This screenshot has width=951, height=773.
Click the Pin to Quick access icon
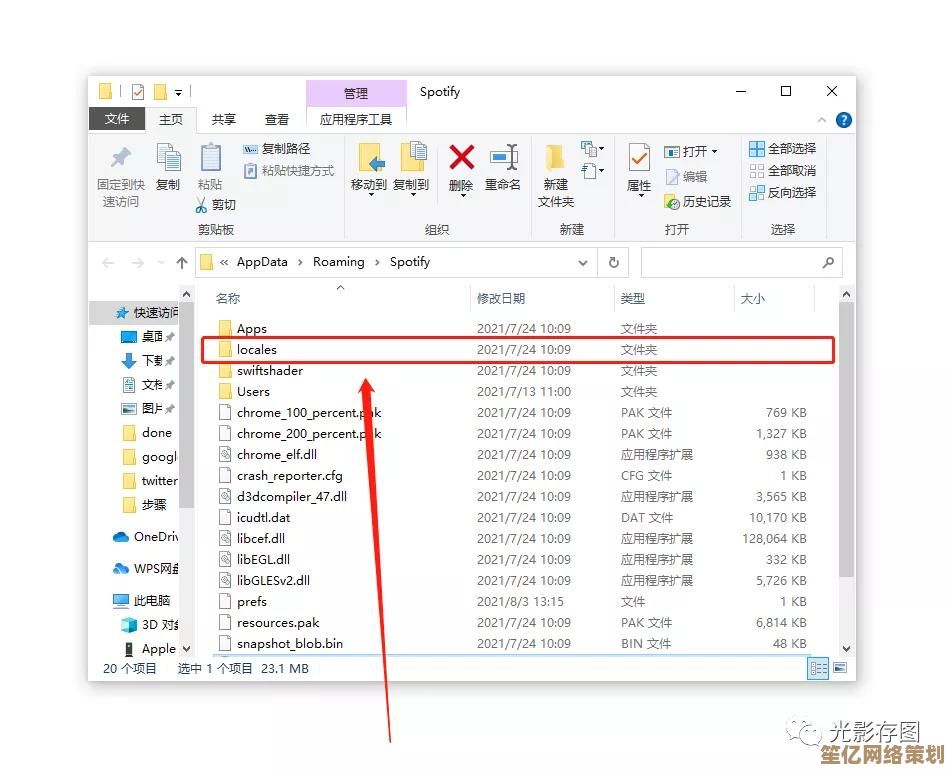click(121, 158)
